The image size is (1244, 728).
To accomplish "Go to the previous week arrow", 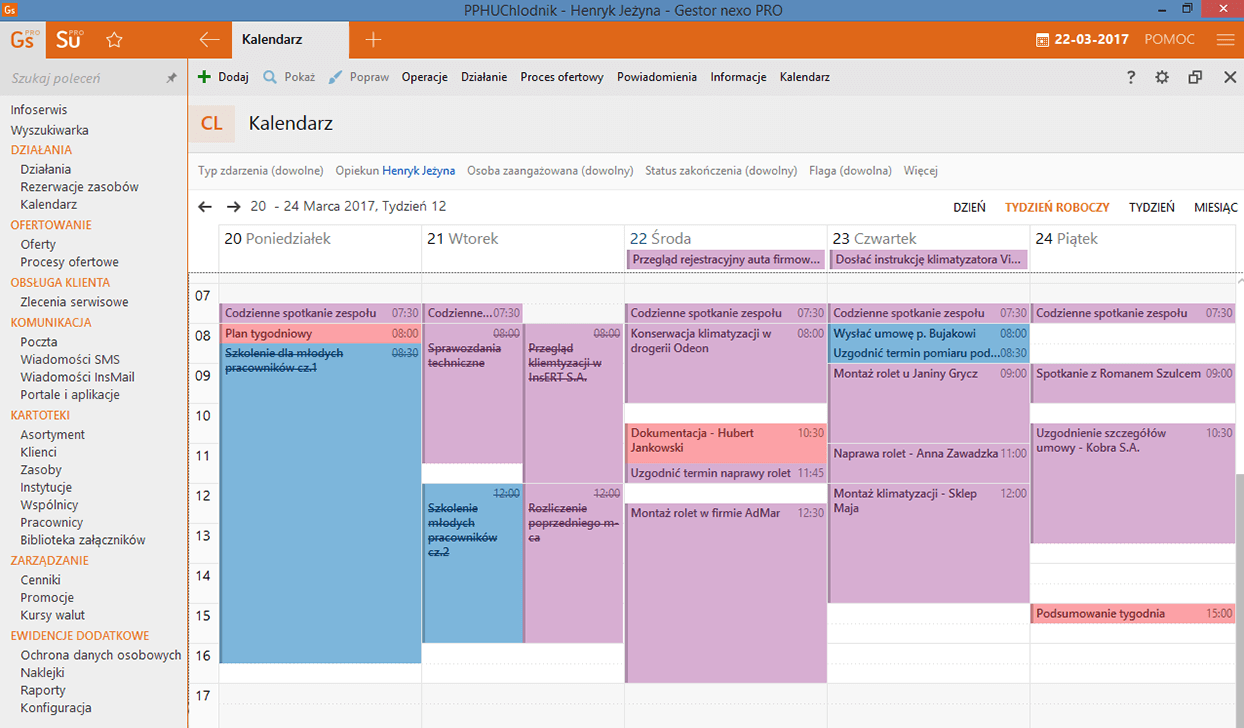I will tap(205, 207).
